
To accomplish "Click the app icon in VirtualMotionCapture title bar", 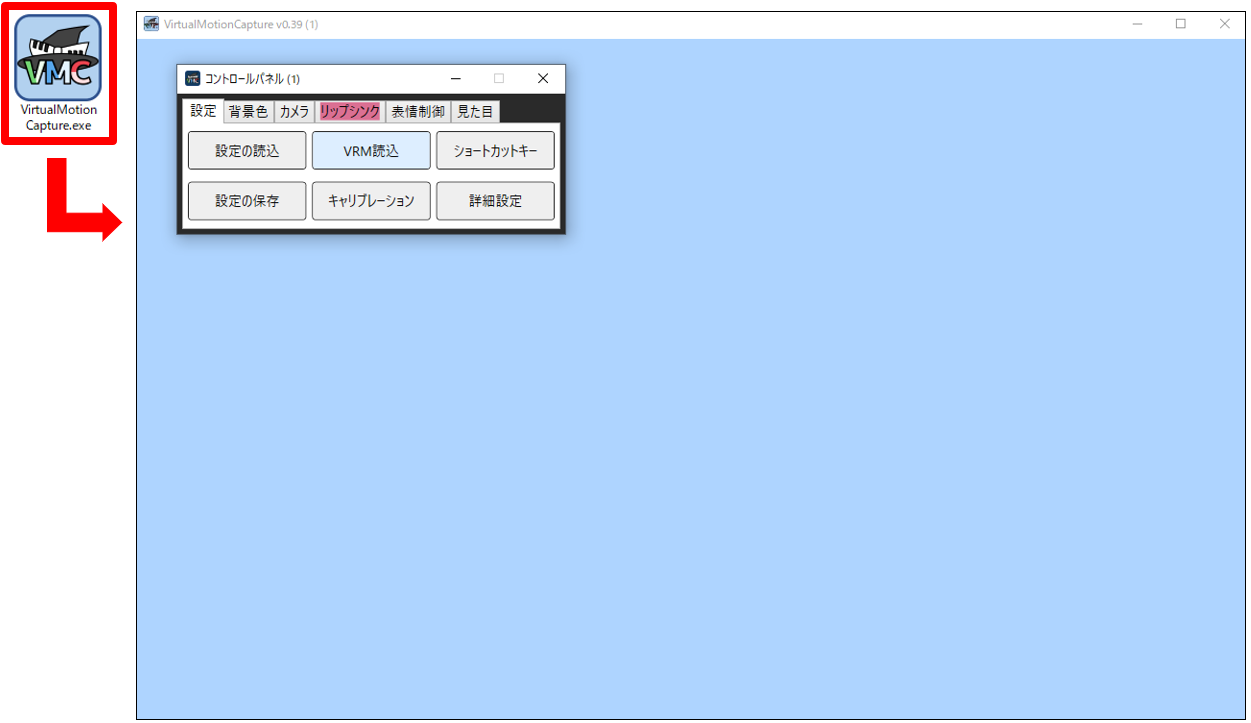I will (152, 24).
